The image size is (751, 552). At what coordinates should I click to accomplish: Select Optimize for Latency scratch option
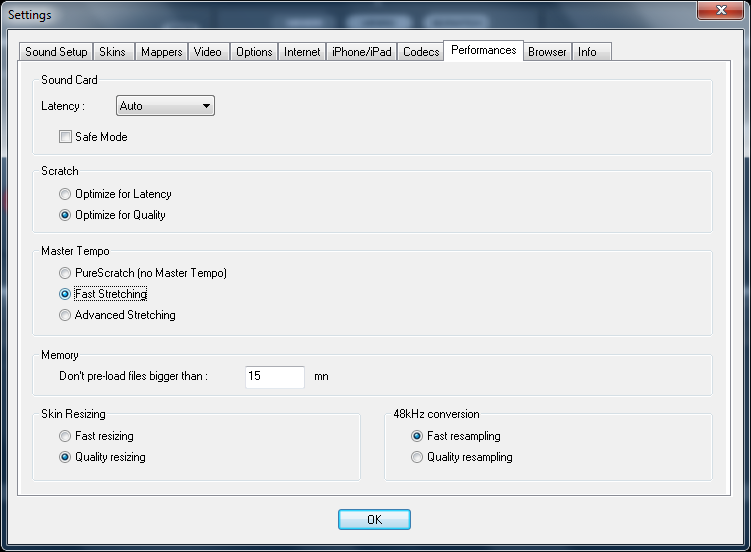tap(66, 194)
